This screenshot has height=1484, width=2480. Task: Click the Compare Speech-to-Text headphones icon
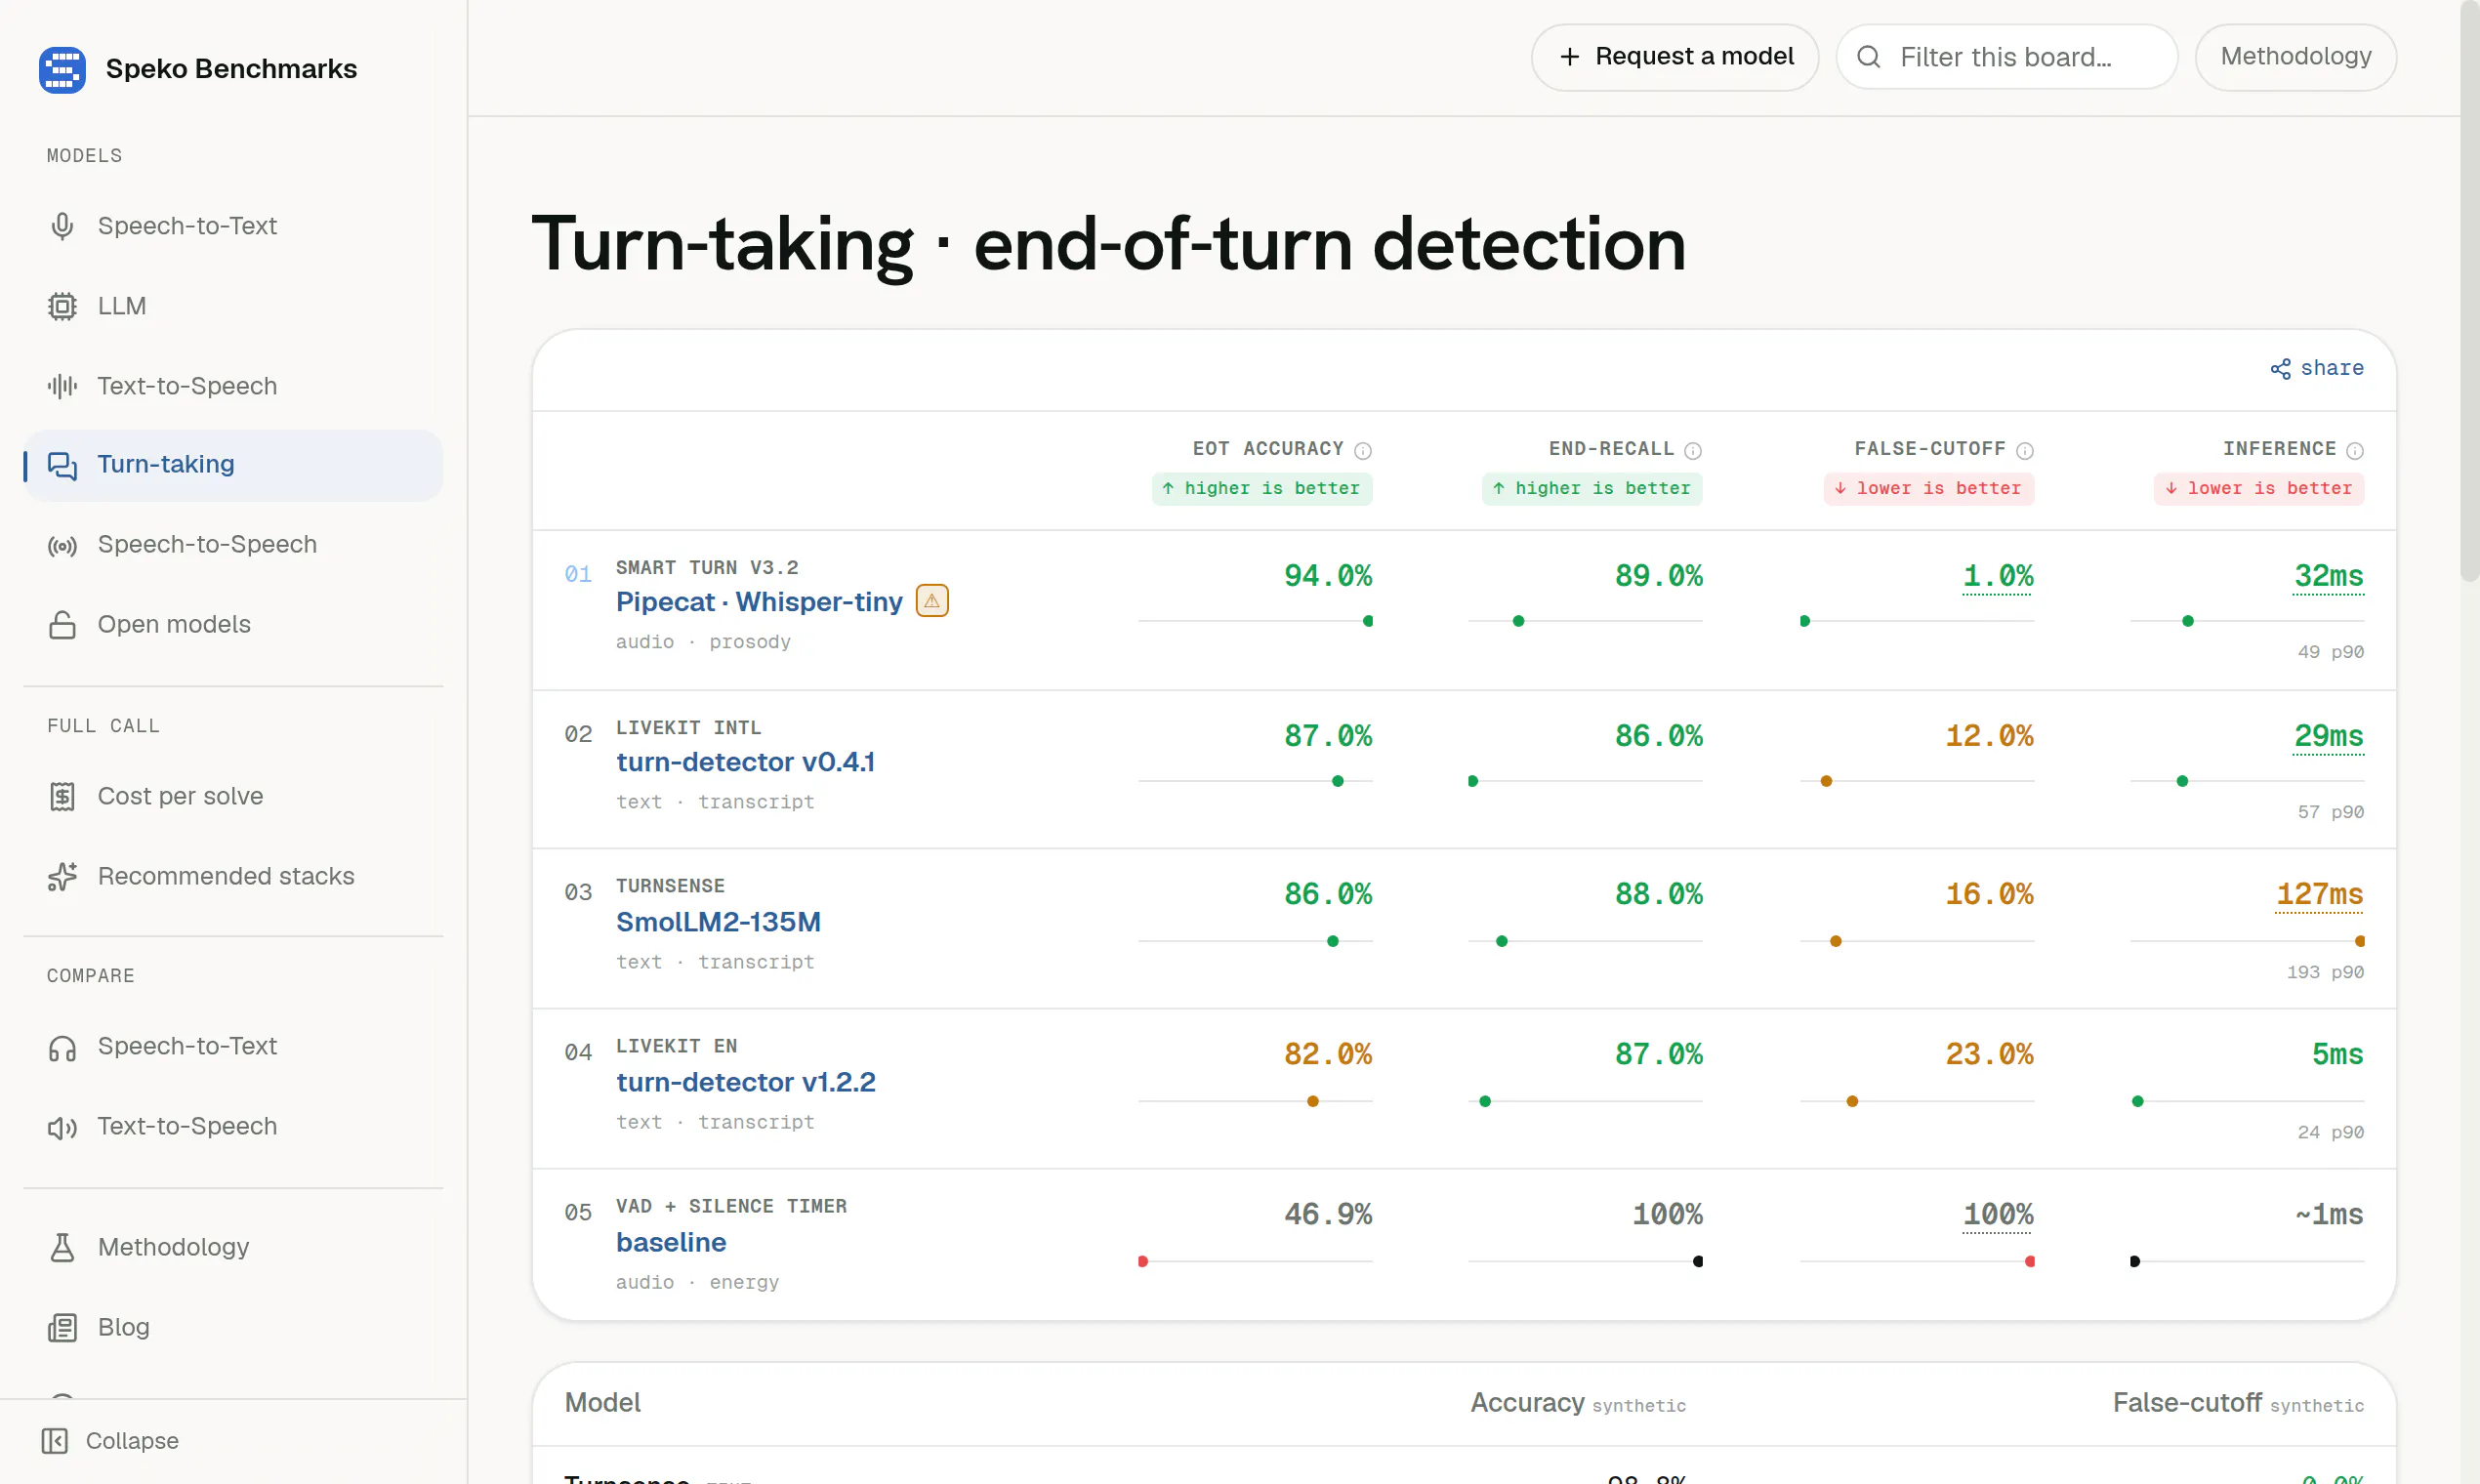(x=62, y=1047)
